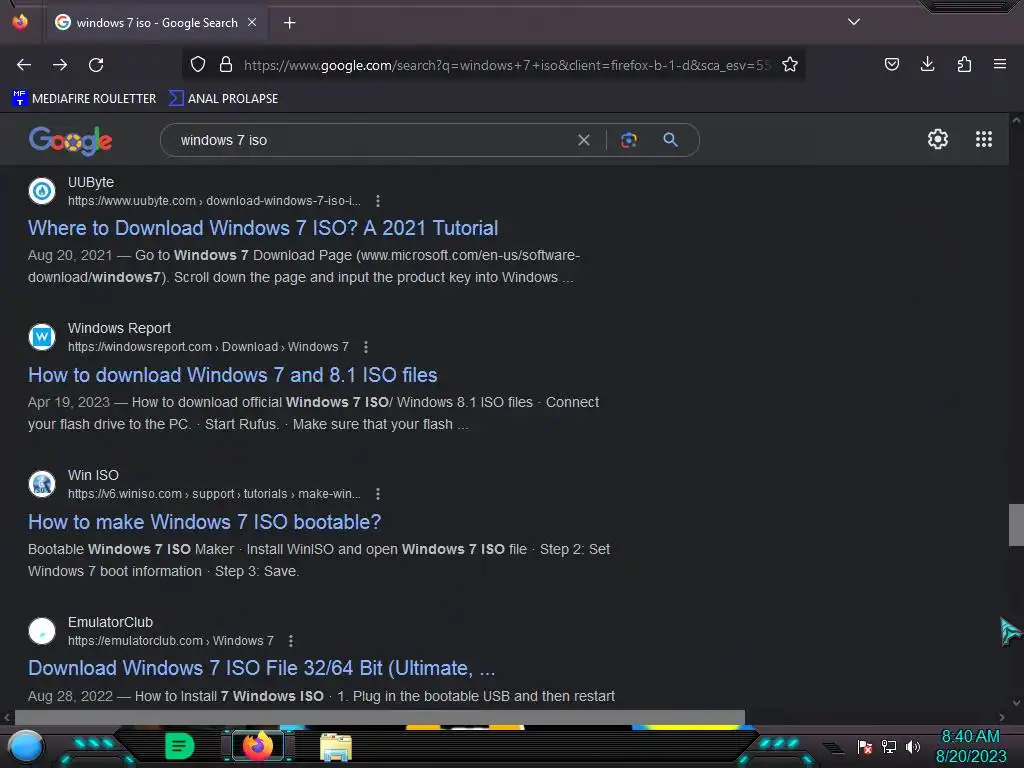Open the second bookmark on the toolbar

click(x=223, y=99)
